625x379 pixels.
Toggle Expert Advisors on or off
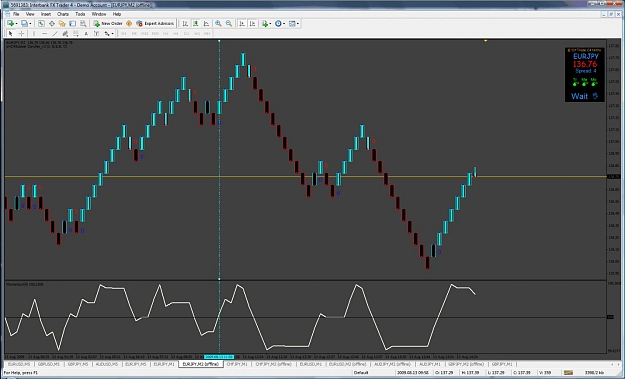[x=155, y=24]
